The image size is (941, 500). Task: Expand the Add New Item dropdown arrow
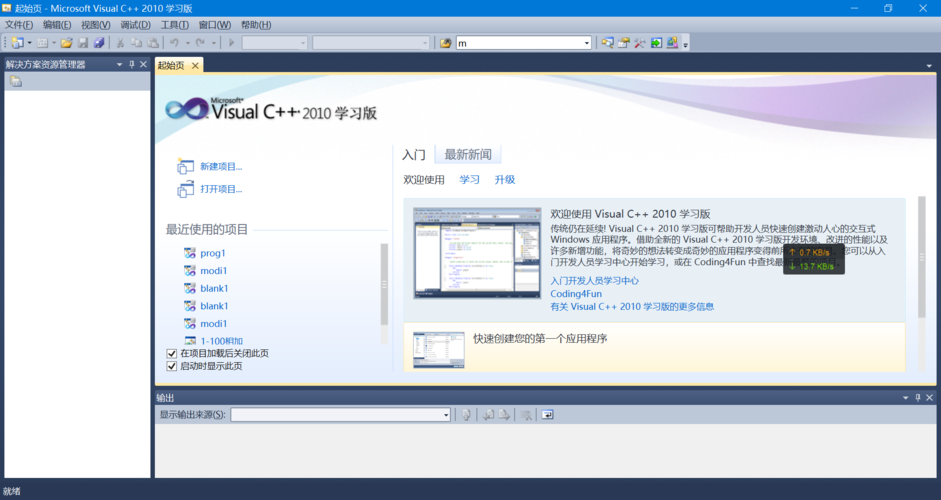53,43
